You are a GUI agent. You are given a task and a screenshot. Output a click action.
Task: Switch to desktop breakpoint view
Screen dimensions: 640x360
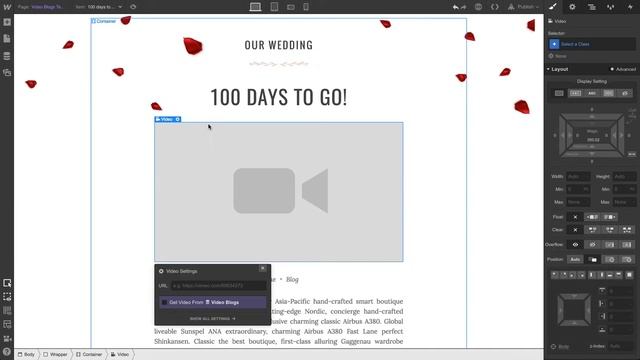pyautogui.click(x=256, y=7)
